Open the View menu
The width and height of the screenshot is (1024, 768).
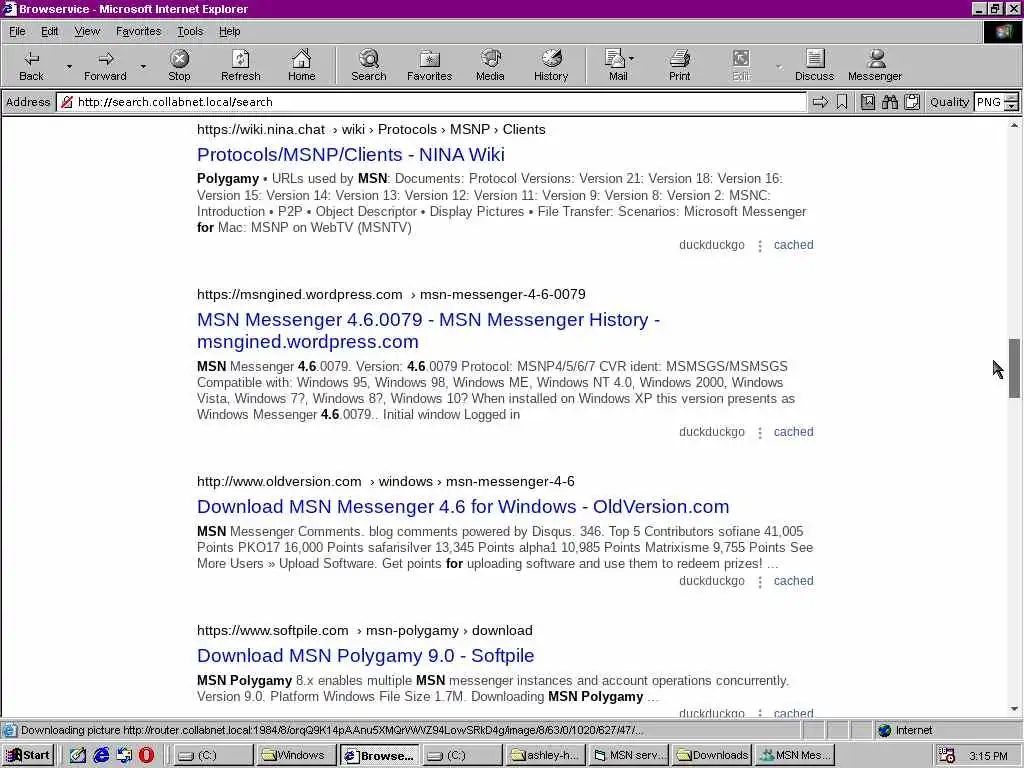[87, 31]
